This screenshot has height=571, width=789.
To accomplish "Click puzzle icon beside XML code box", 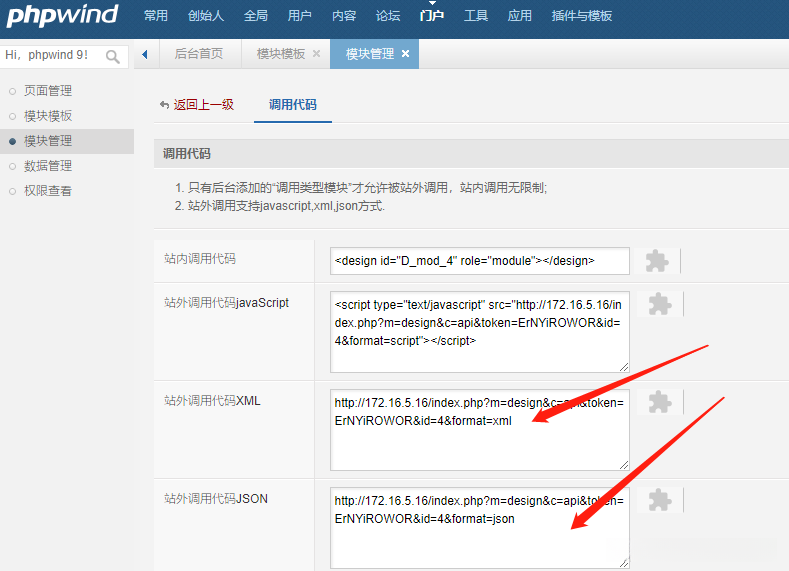I will coord(660,402).
